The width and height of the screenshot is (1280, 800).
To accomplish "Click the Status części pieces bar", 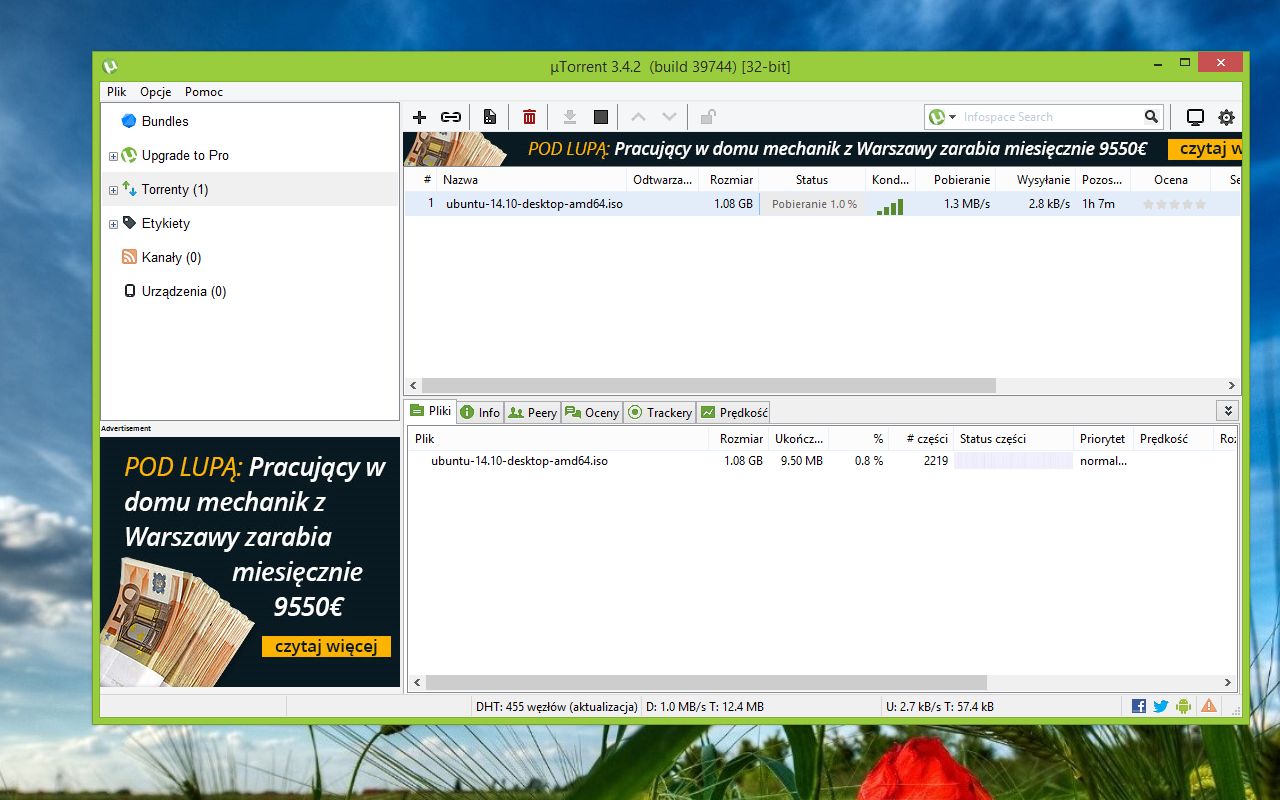I will pyautogui.click(x=1014, y=461).
